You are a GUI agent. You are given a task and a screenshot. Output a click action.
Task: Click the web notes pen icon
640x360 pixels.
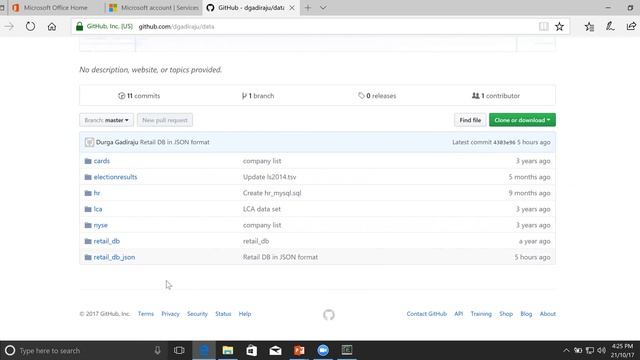pos(610,27)
